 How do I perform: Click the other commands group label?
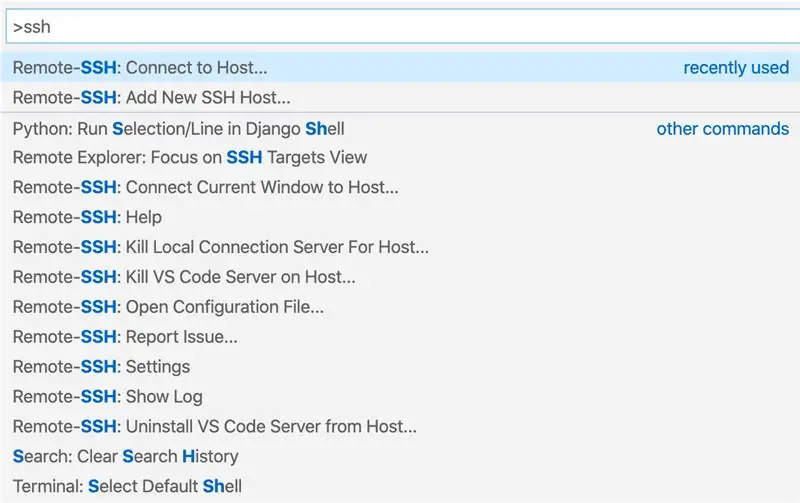722,129
